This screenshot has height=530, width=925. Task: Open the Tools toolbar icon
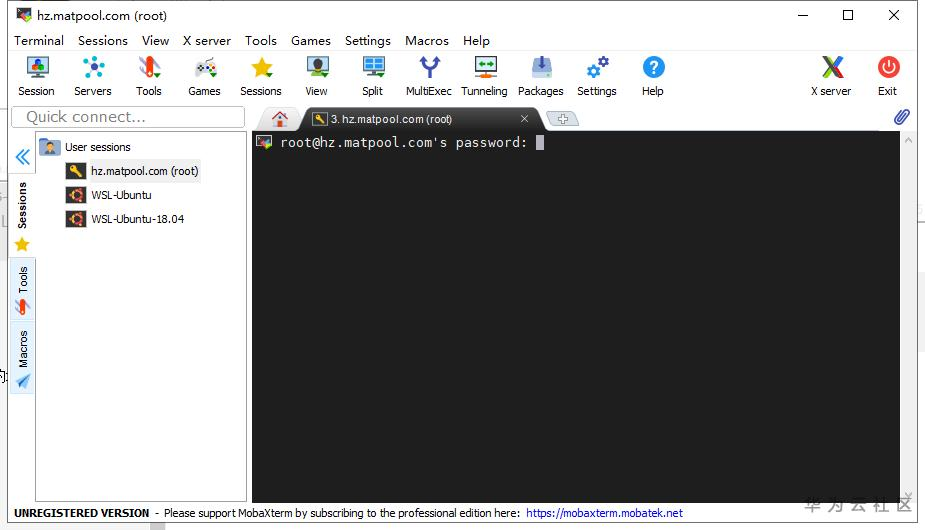pyautogui.click(x=149, y=77)
